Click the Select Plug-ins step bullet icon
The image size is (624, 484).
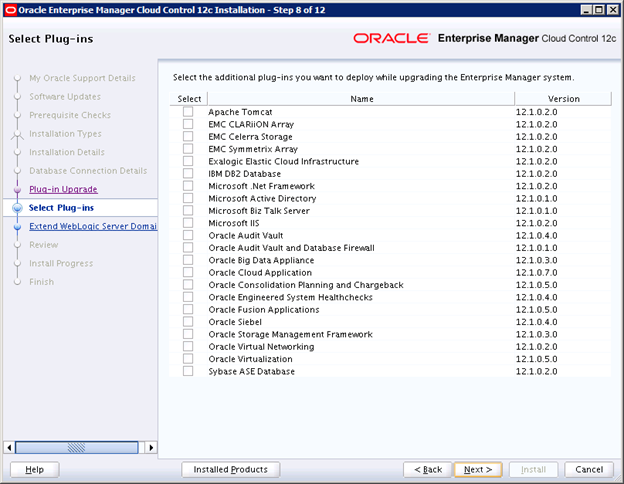tap(17, 208)
